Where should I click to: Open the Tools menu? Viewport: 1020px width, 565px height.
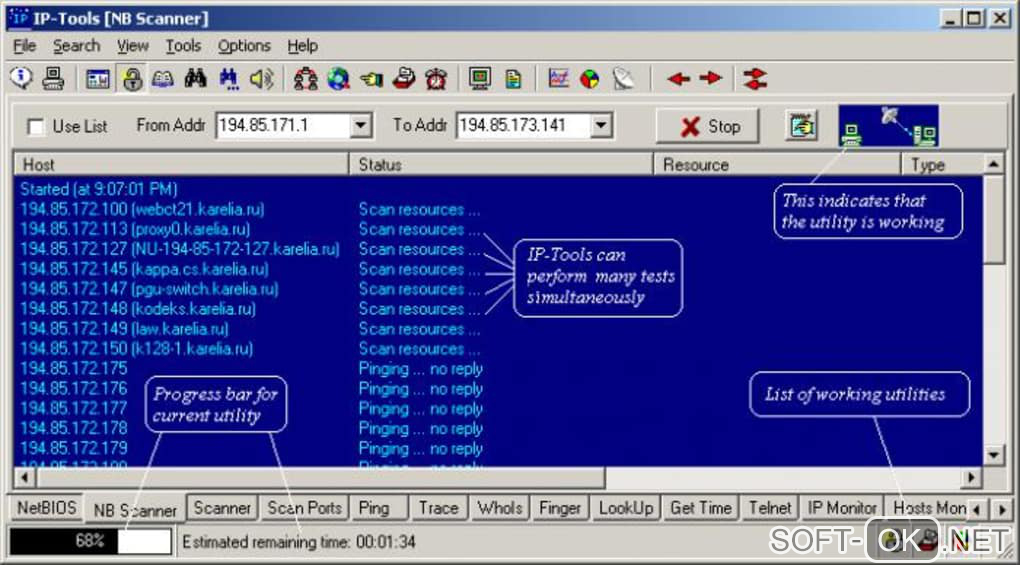click(x=183, y=46)
